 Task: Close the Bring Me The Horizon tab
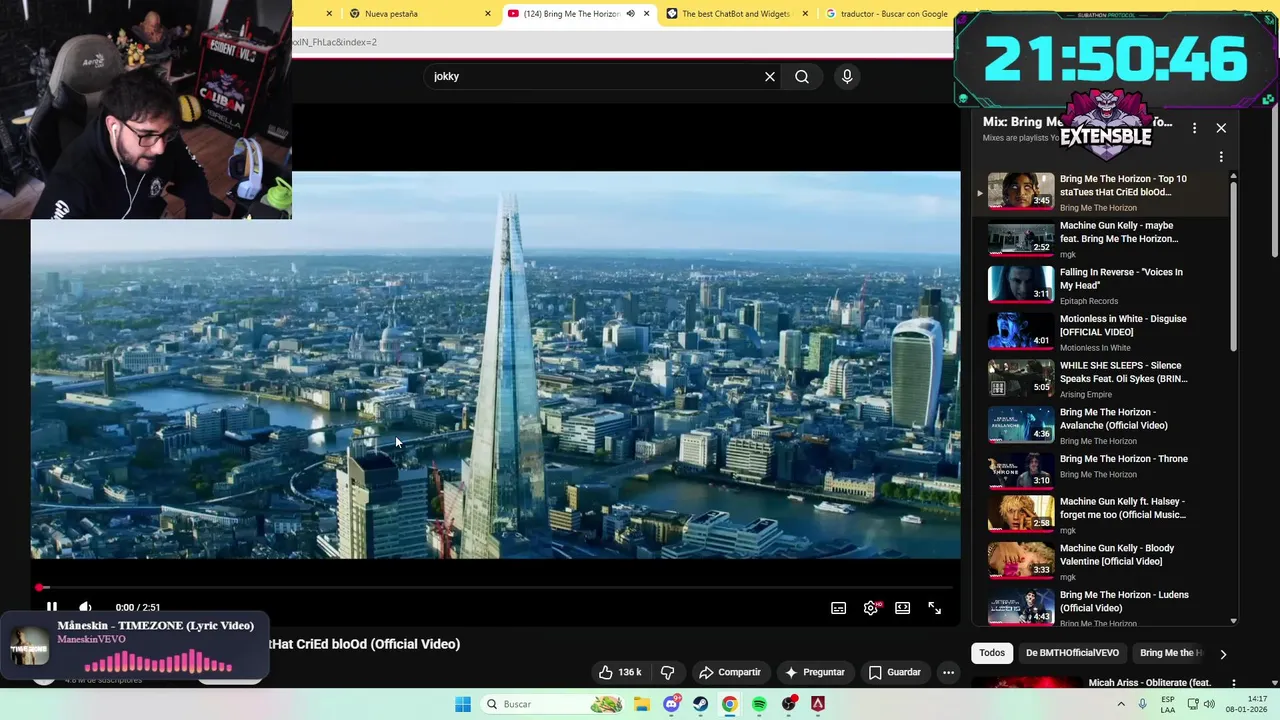click(647, 14)
